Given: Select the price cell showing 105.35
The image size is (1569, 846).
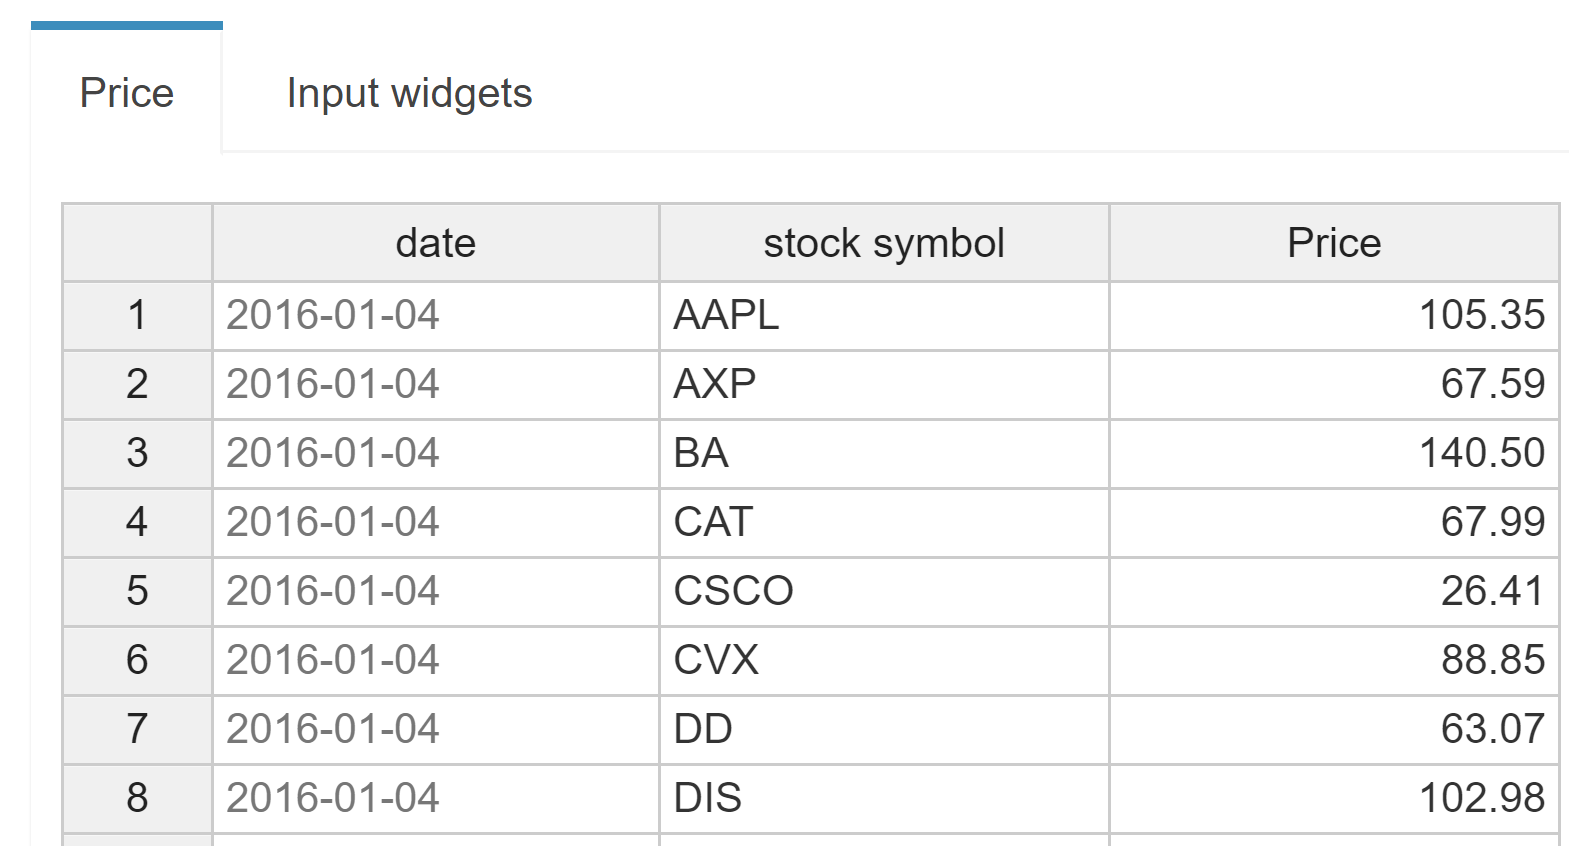Looking at the screenshot, I should (x=1333, y=316).
